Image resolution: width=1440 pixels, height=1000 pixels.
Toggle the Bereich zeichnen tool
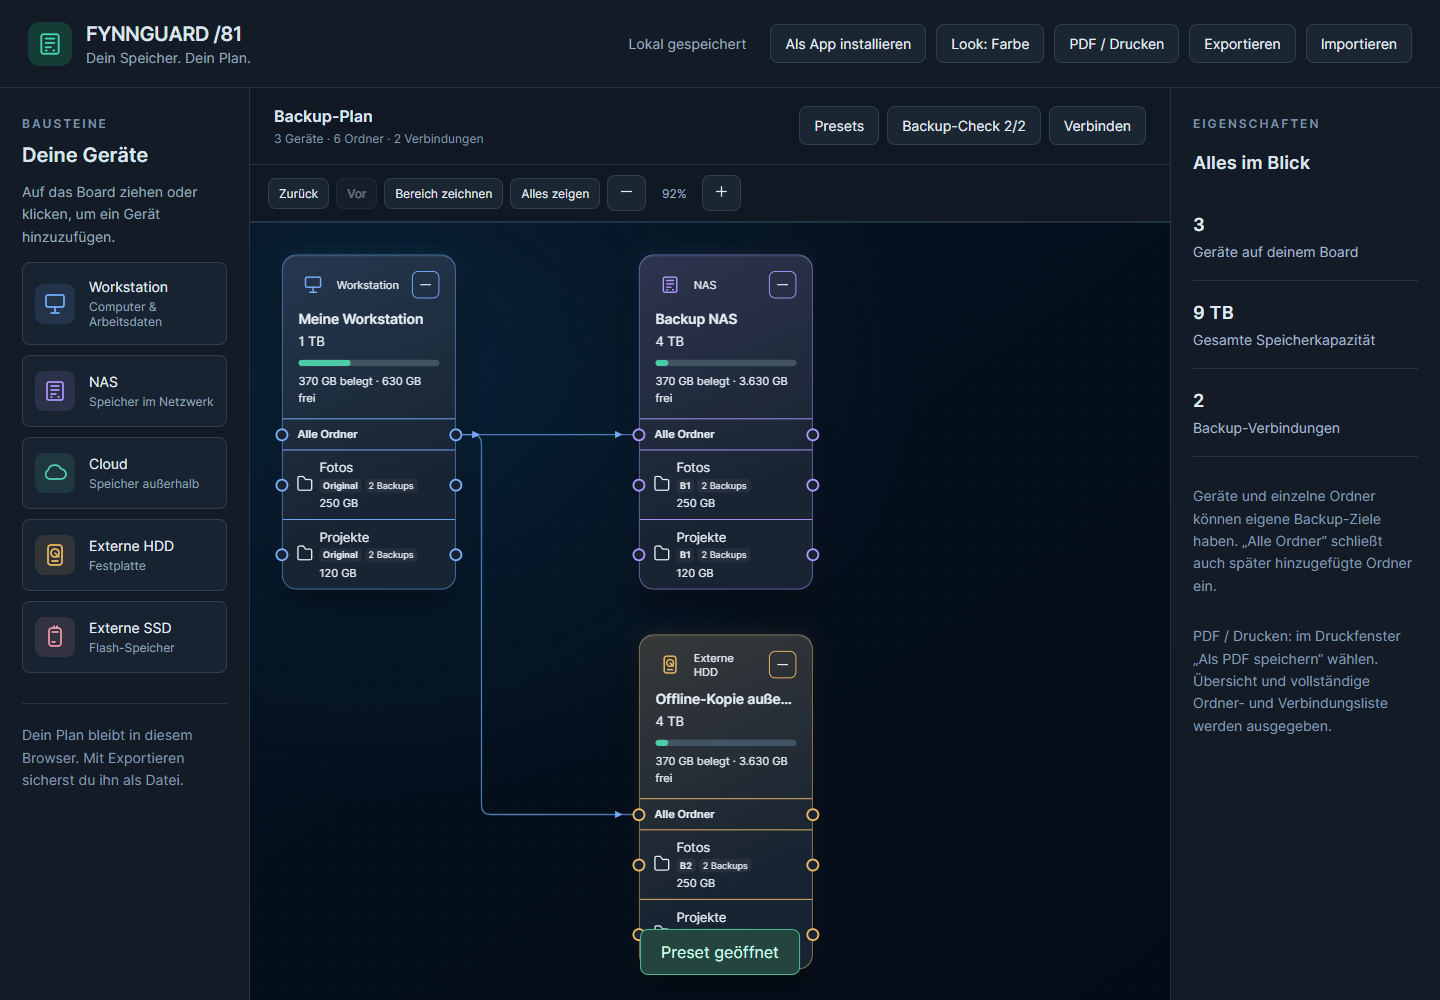[444, 194]
